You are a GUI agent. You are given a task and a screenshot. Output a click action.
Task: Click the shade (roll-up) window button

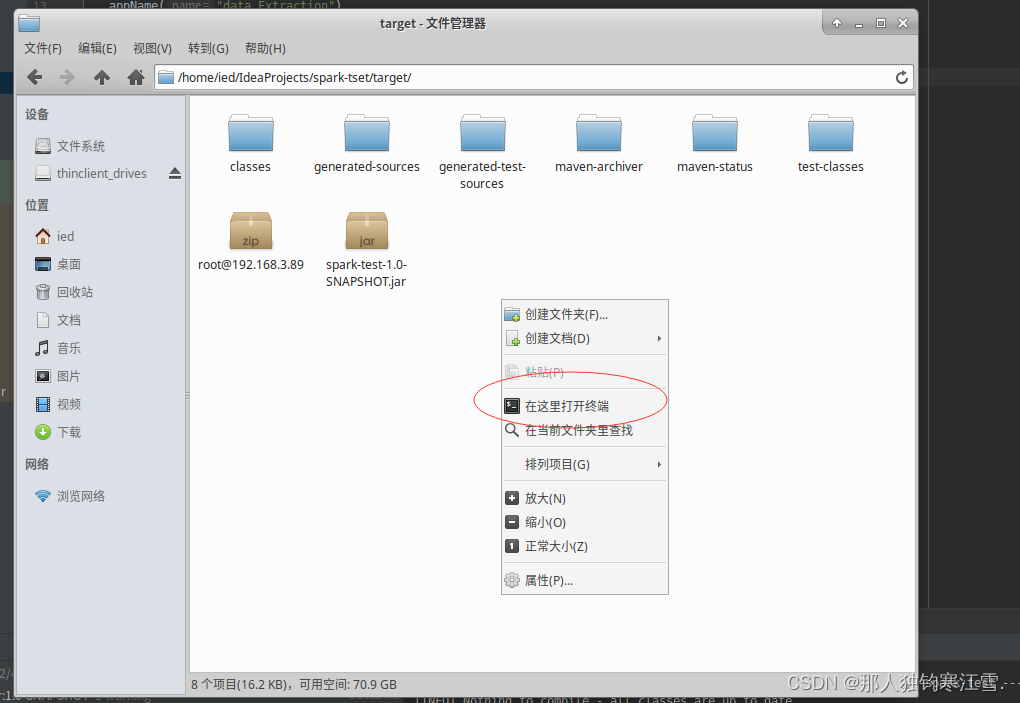(x=837, y=23)
